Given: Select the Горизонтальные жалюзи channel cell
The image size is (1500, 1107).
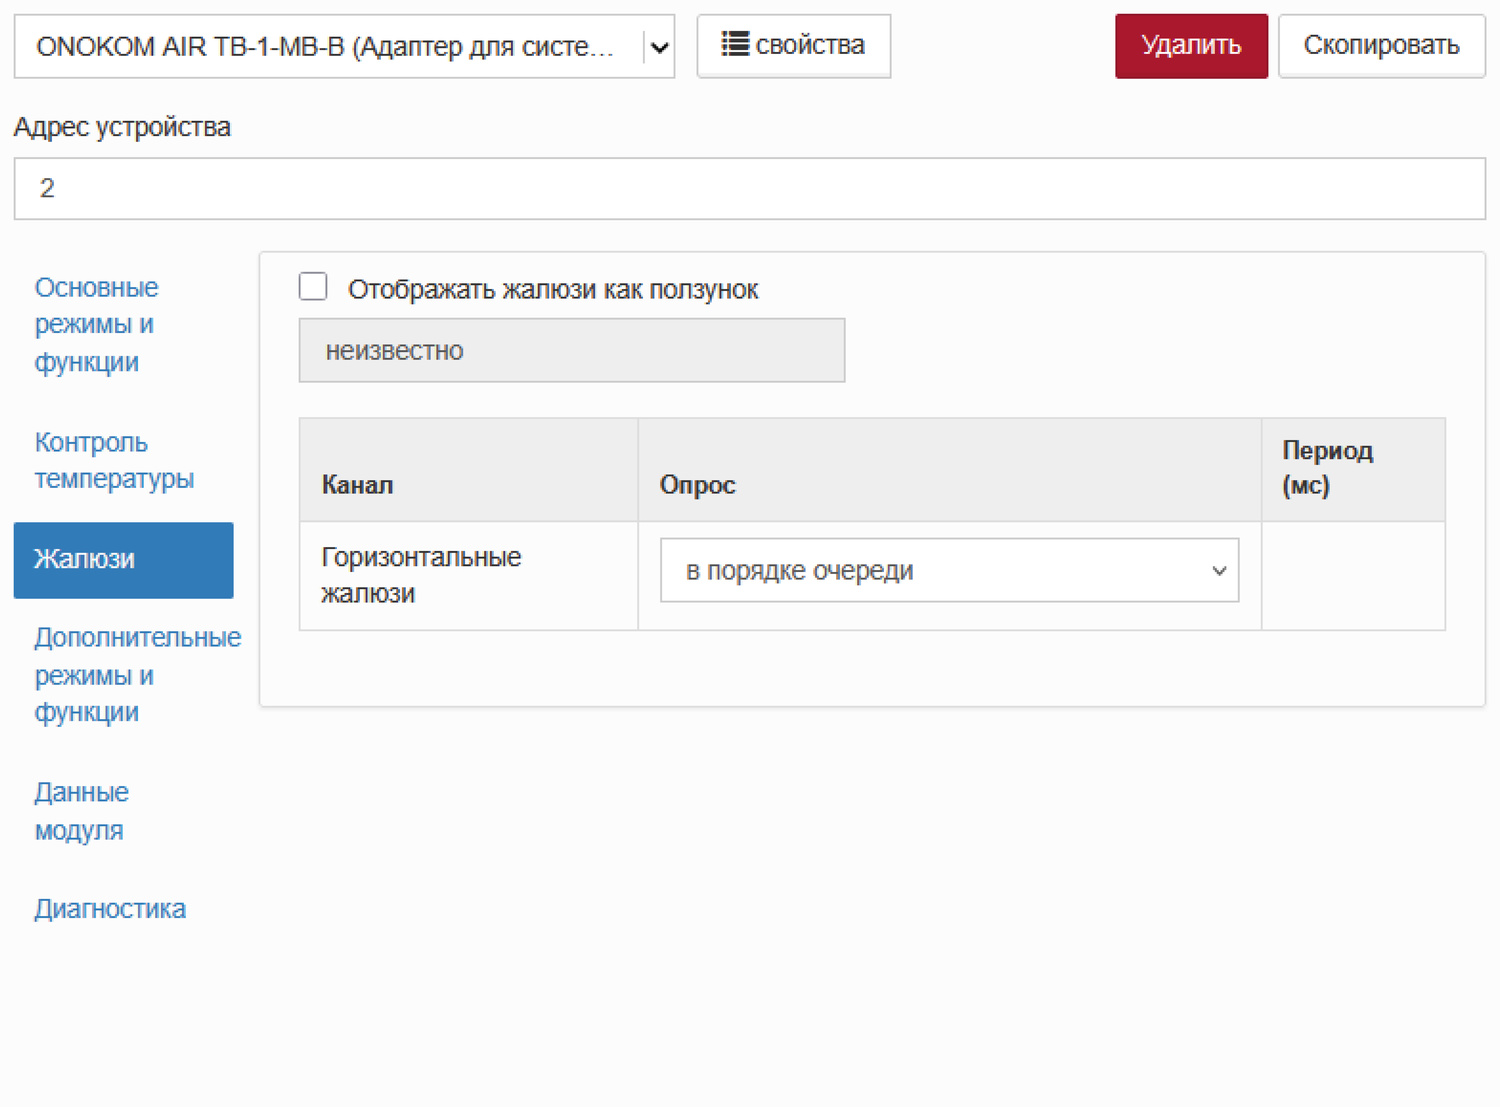Looking at the screenshot, I should [421, 575].
